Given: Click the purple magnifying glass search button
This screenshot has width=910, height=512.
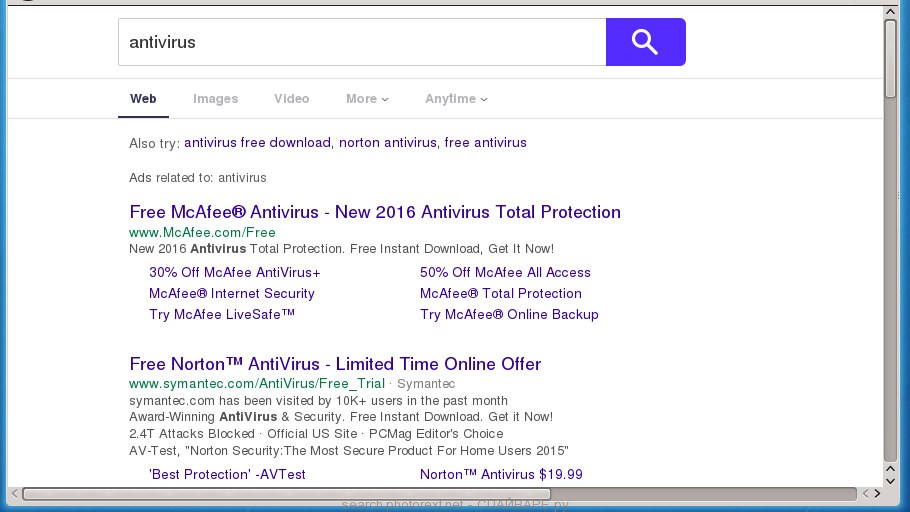Looking at the screenshot, I should [x=645, y=42].
